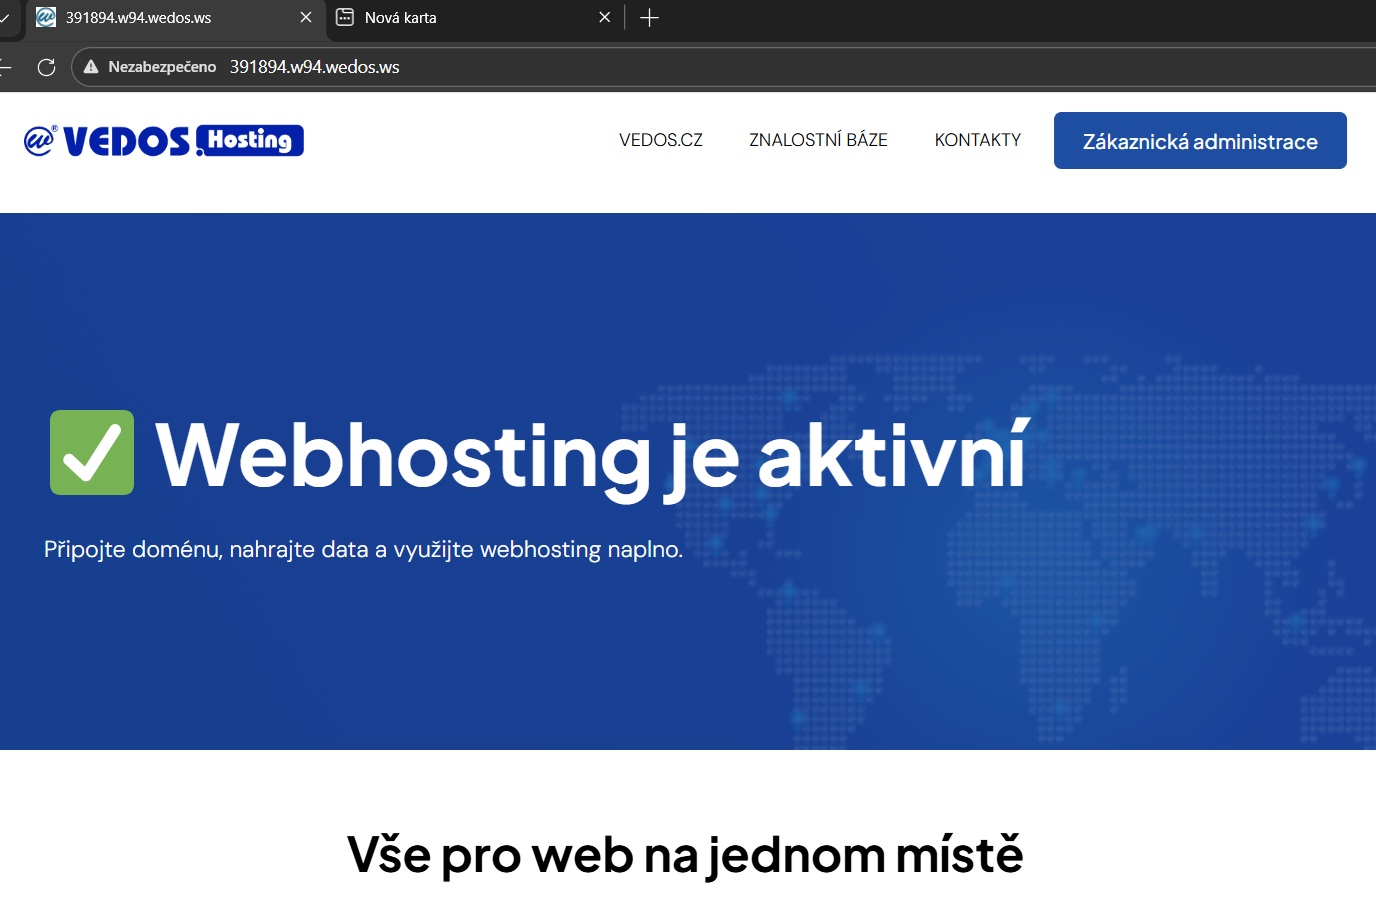This screenshot has width=1376, height=902.
Task: Click the Připojte doménu subtitle text
Action: pyautogui.click(x=363, y=549)
